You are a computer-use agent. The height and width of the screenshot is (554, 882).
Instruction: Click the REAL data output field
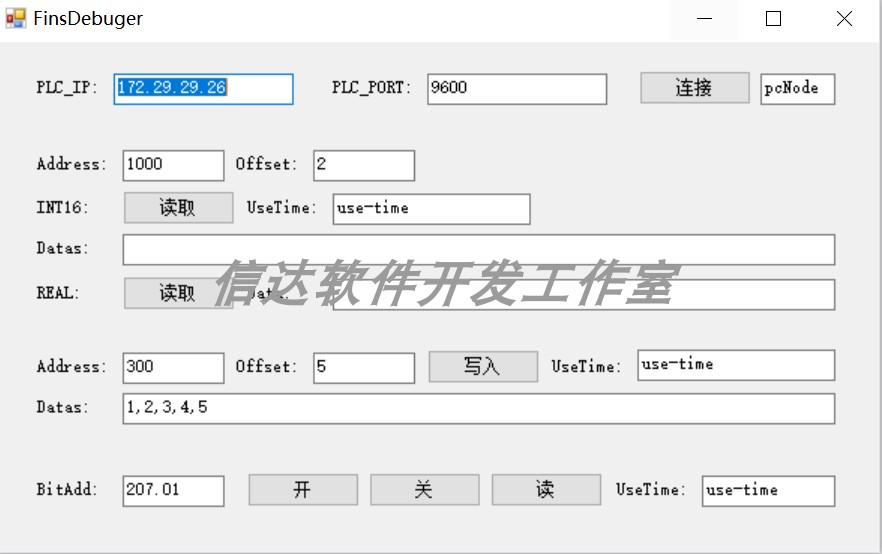pos(584,295)
